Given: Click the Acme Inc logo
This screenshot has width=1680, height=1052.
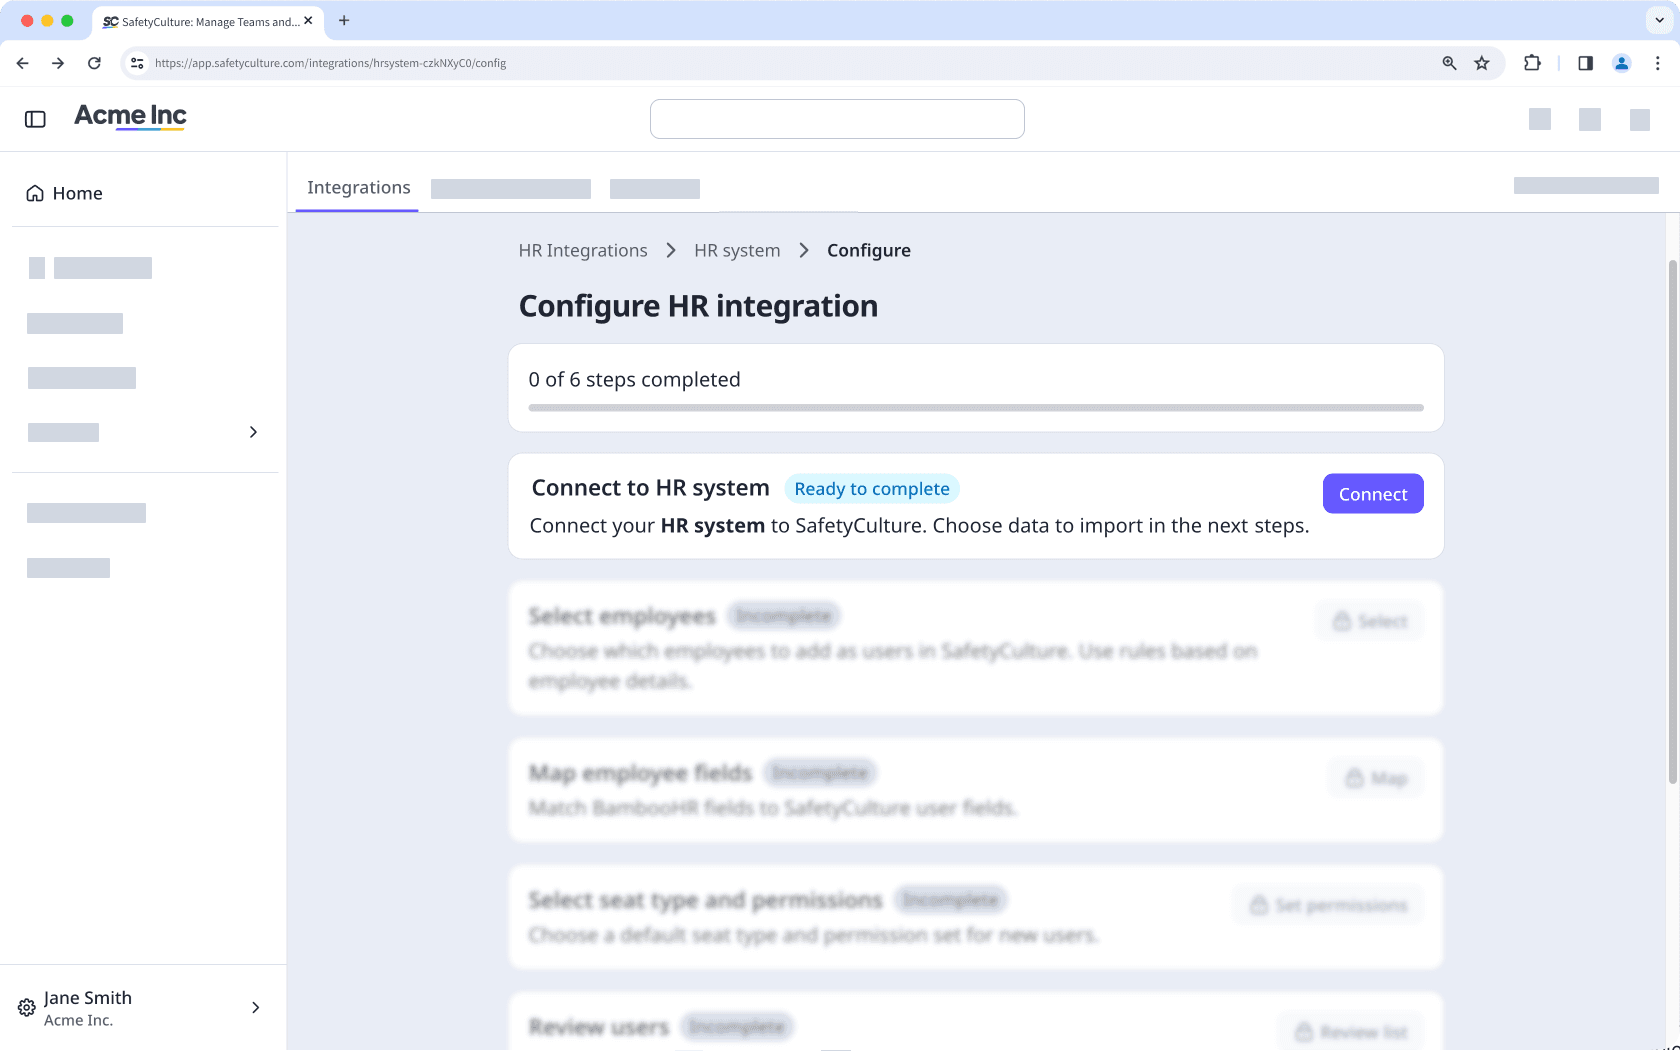Looking at the screenshot, I should click(130, 117).
